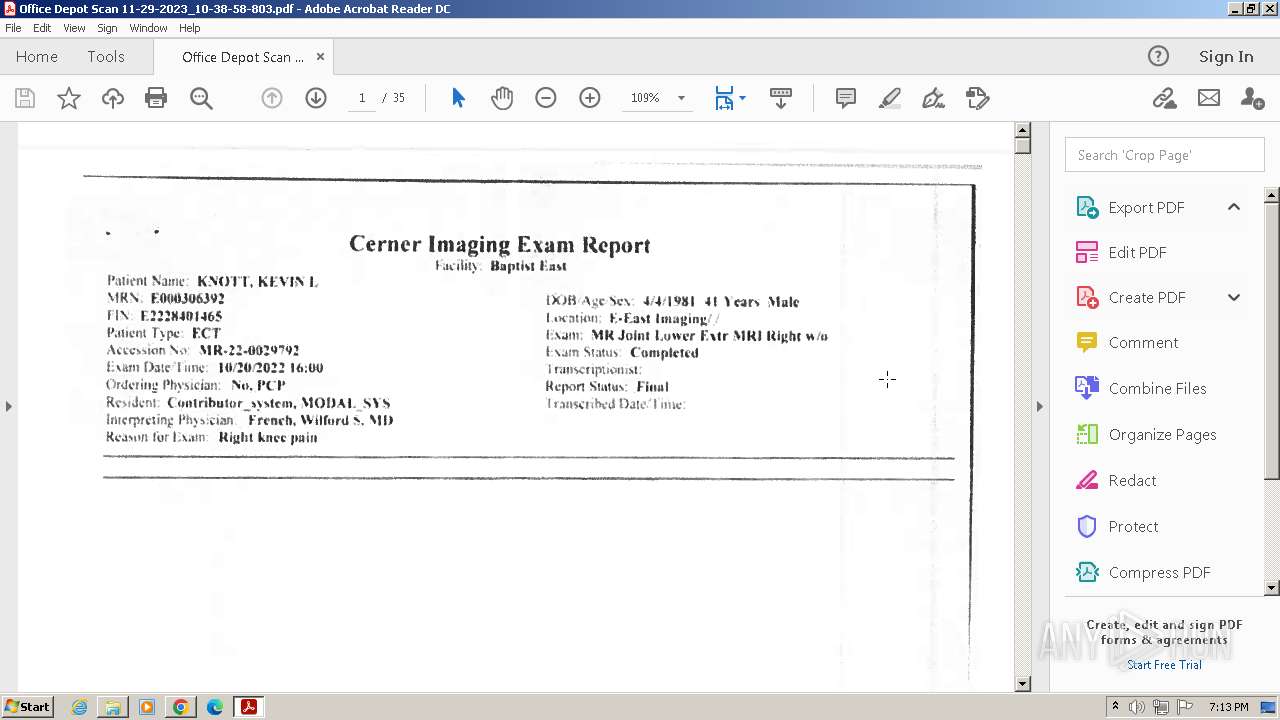Open the File menu

[13, 28]
